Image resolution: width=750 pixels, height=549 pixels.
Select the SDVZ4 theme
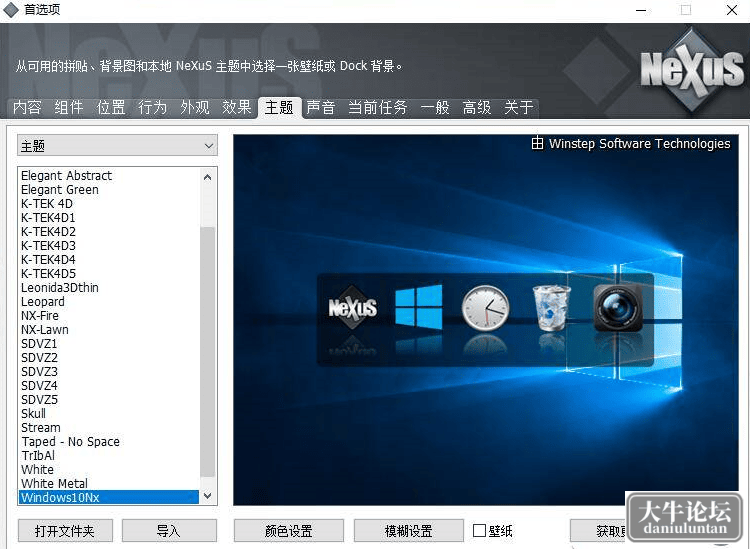click(109, 385)
